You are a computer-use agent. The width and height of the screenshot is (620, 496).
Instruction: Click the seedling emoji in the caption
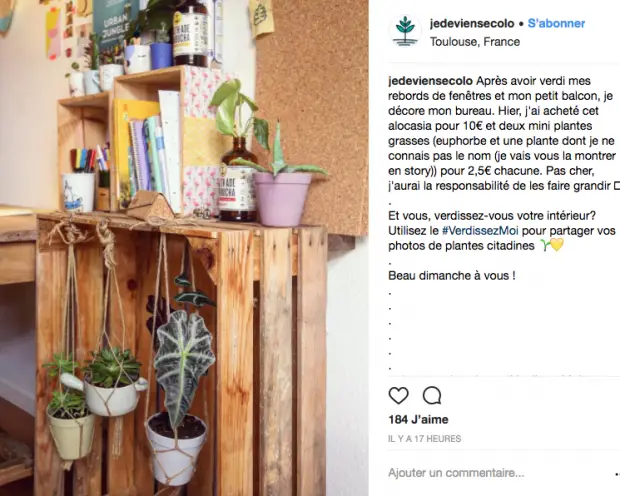545,246
